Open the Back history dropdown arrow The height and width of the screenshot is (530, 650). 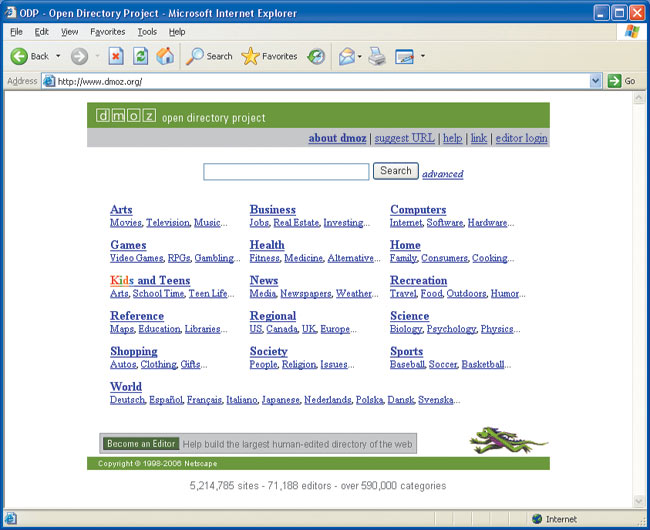click(x=58, y=56)
